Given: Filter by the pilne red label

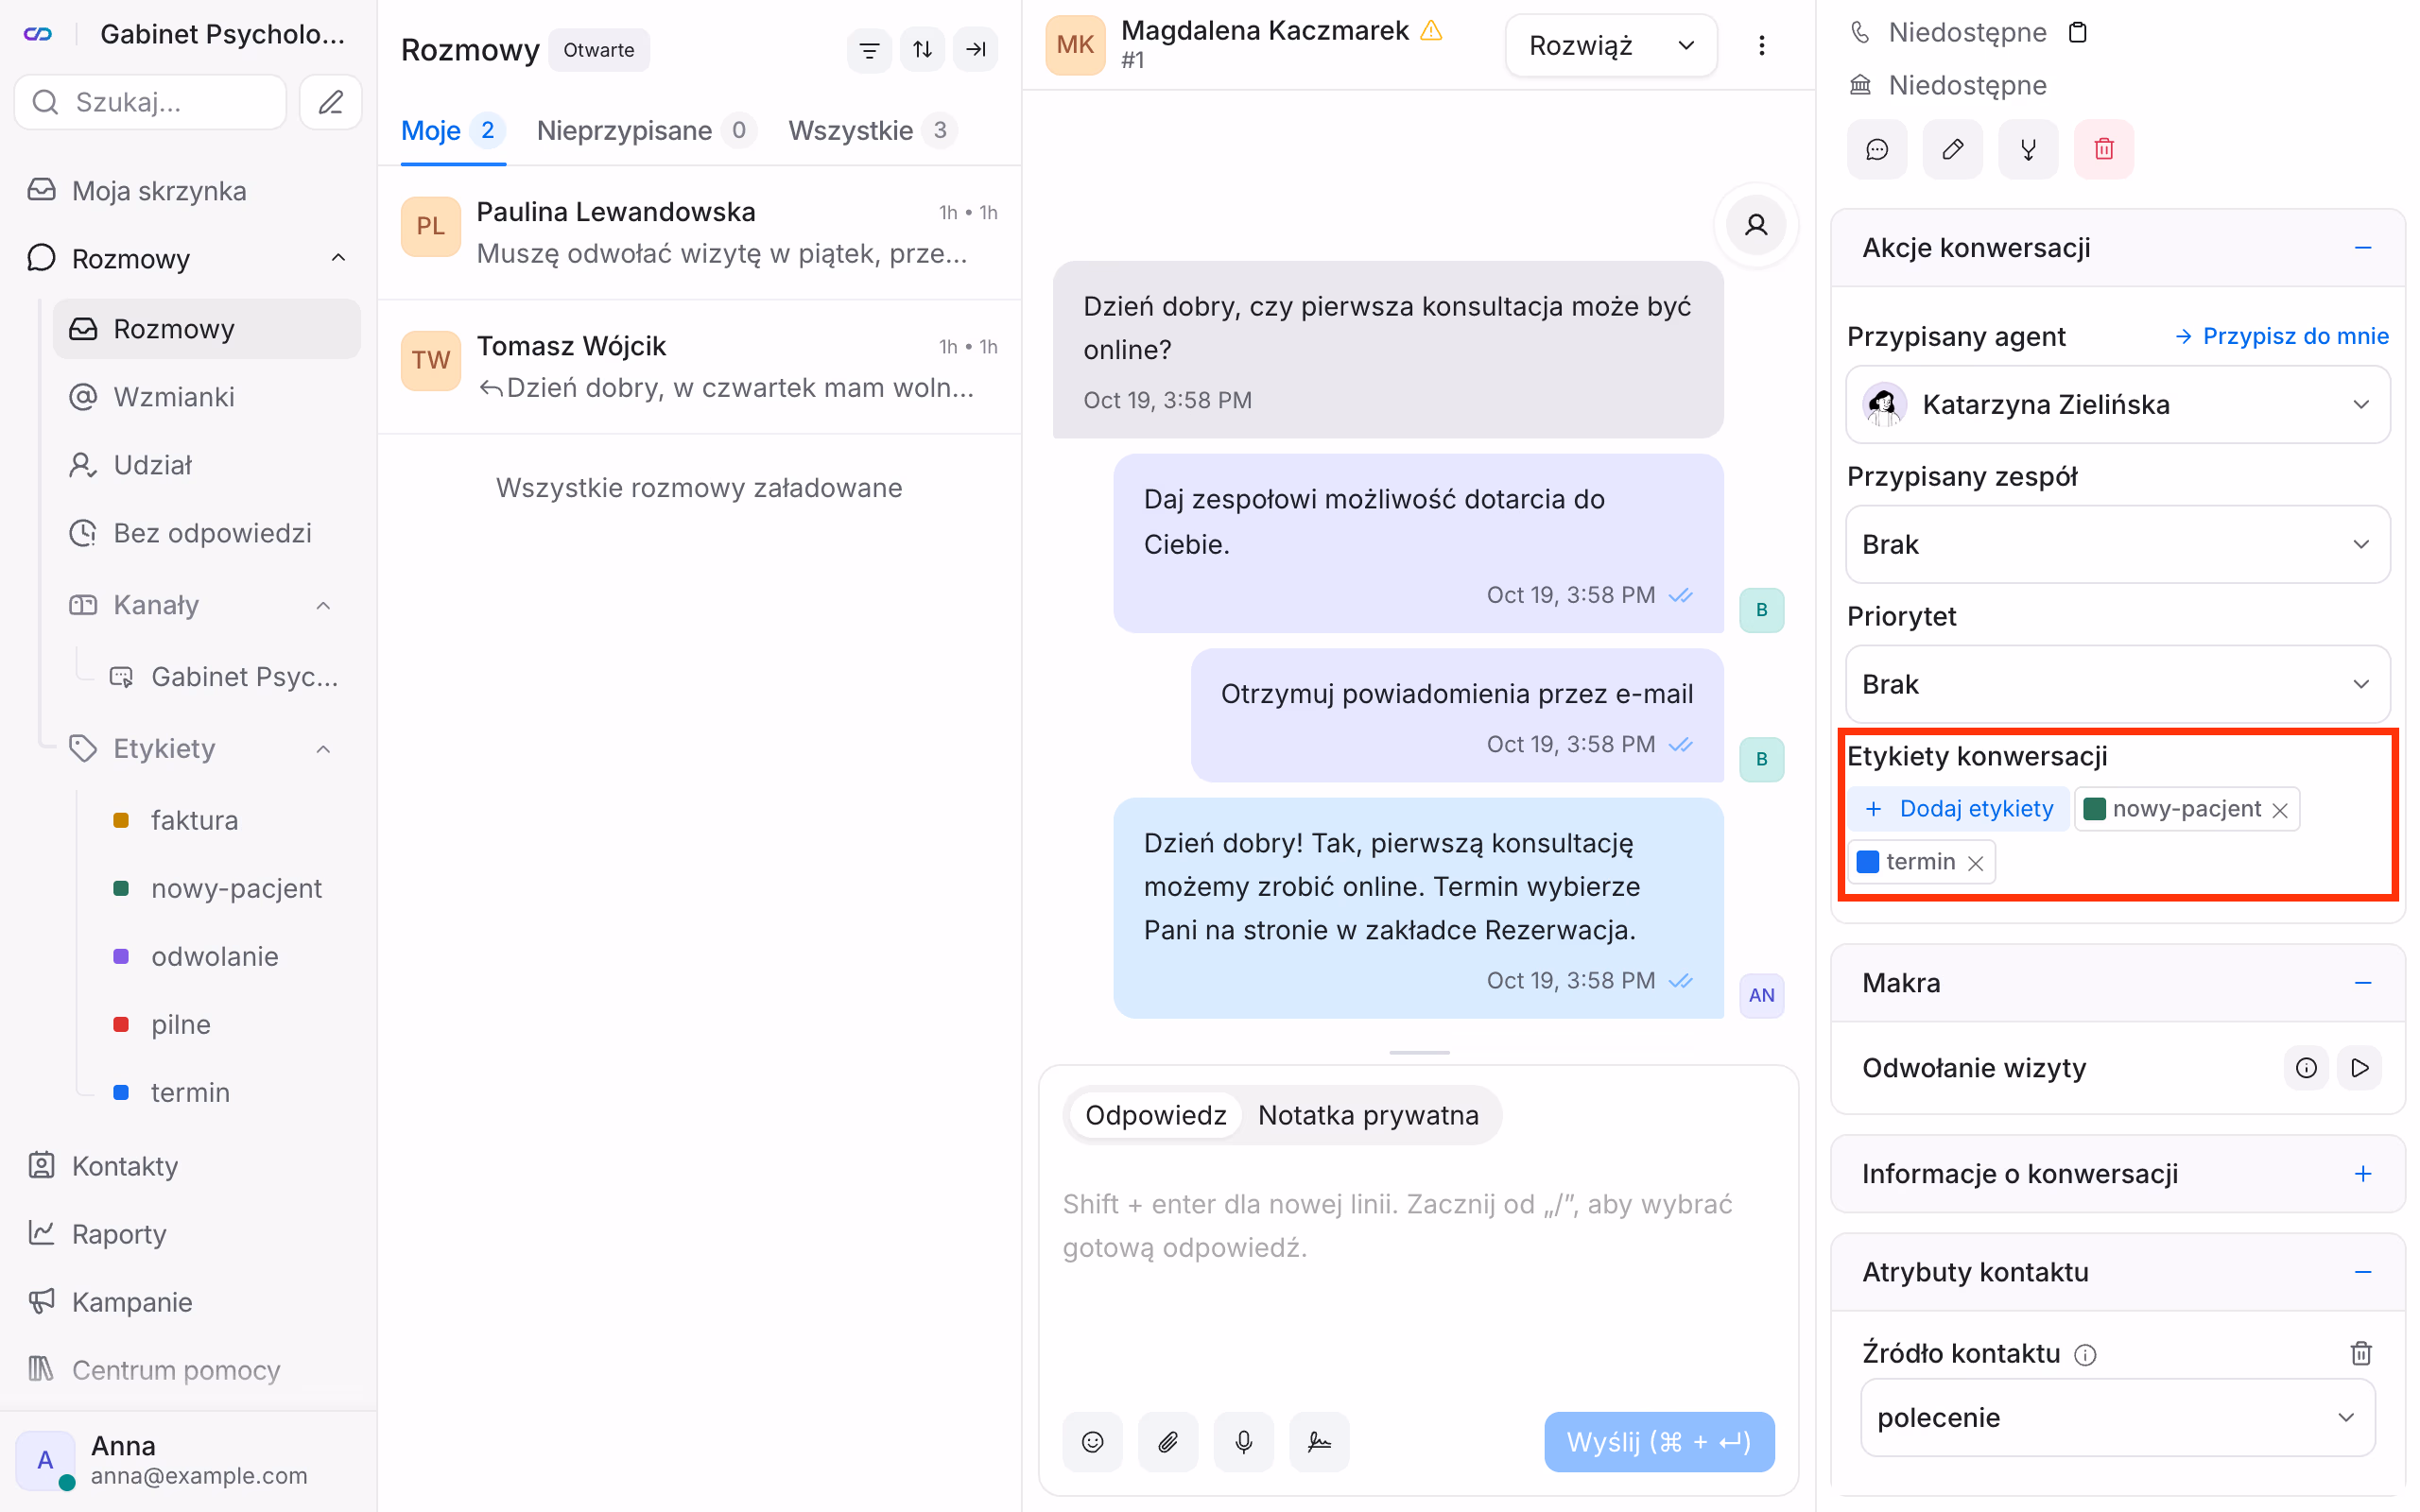Looking at the screenshot, I should (180, 1024).
